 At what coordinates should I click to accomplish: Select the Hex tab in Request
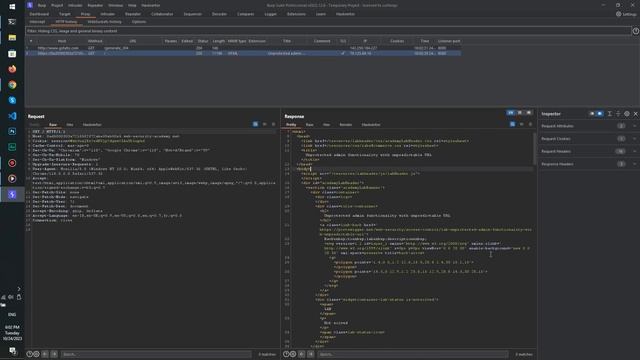[70, 124]
